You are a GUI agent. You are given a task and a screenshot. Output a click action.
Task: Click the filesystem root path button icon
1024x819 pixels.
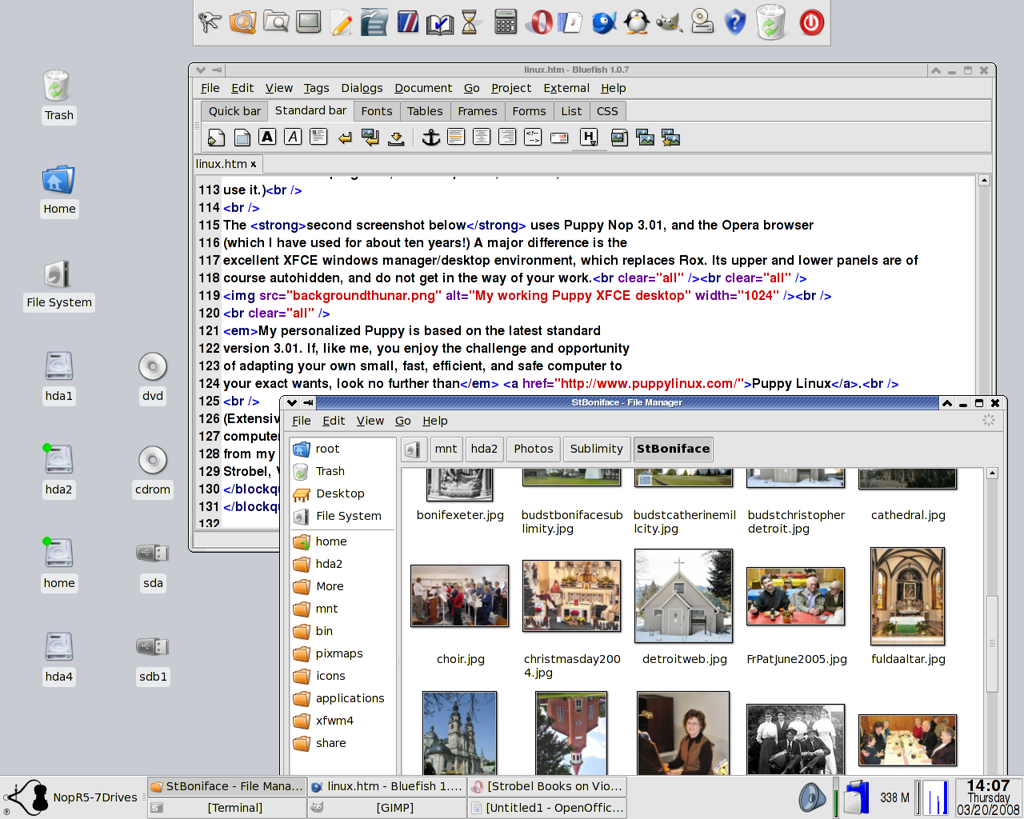pyautogui.click(x=414, y=449)
